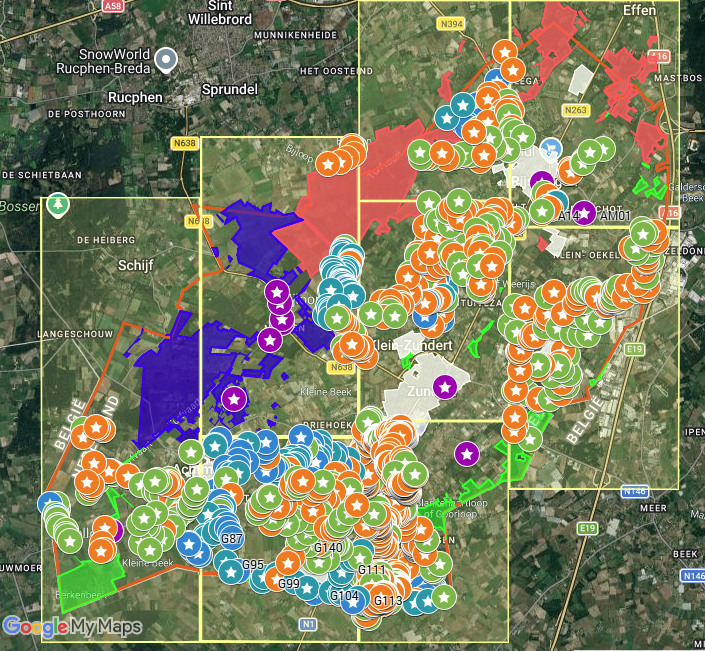Click the MASTBOS place label
The width and height of the screenshot is (705, 651).
tap(678, 78)
